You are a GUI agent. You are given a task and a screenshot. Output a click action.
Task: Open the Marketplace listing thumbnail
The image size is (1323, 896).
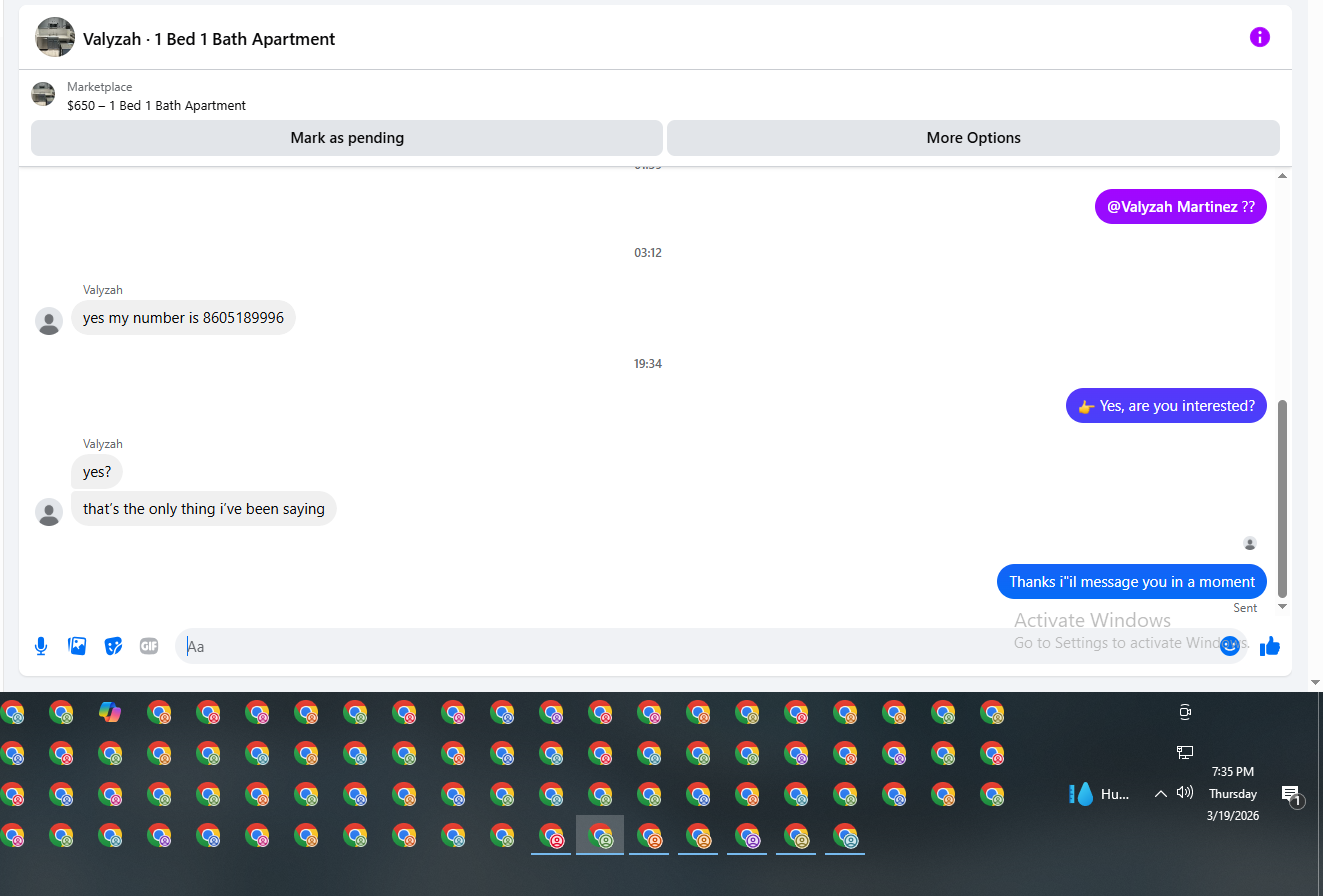[x=43, y=95]
